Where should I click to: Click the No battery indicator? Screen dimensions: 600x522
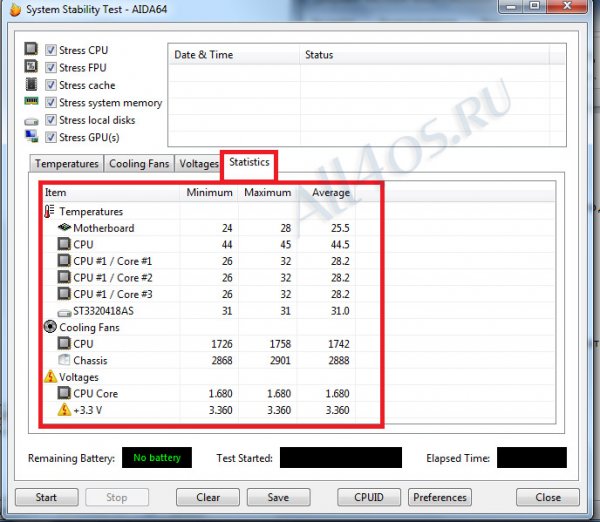coord(157,458)
